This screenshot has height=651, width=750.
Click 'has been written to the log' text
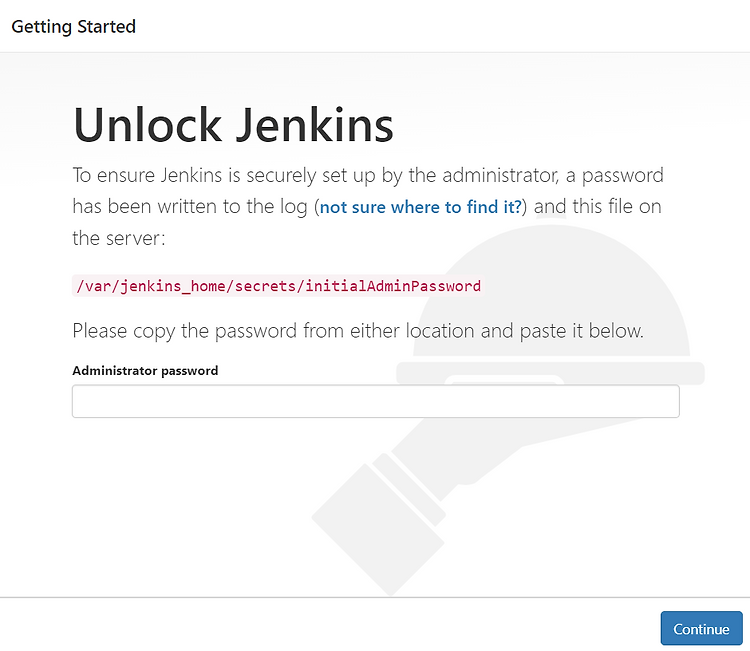pos(190,207)
